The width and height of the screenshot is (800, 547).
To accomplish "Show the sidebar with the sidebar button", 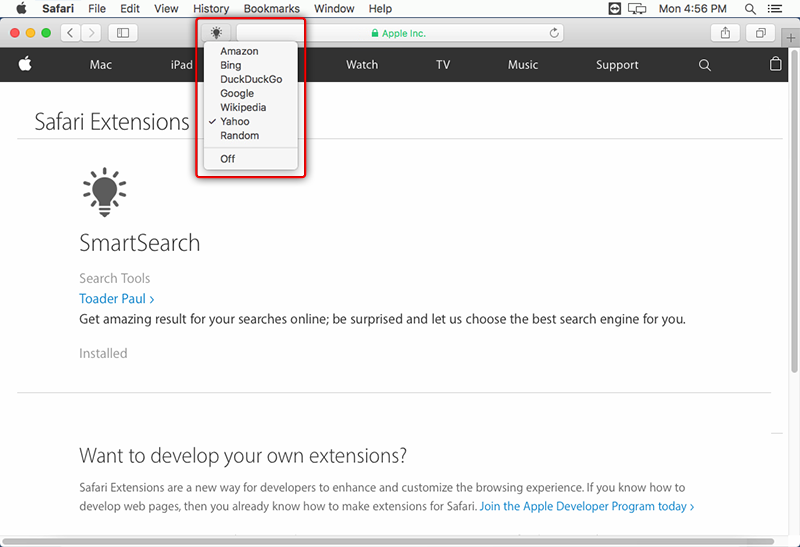I will (123, 33).
